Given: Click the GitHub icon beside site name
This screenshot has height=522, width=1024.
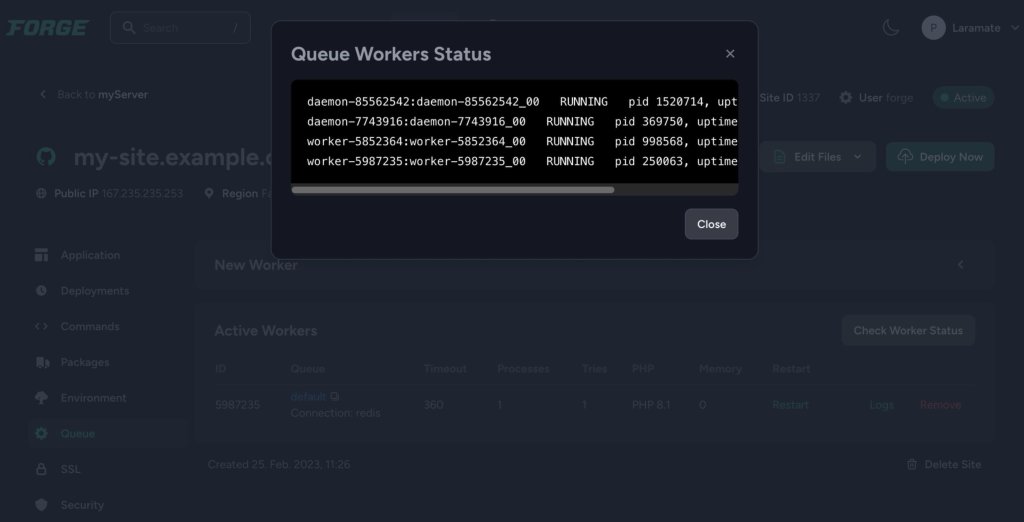Looking at the screenshot, I should tap(46, 157).
